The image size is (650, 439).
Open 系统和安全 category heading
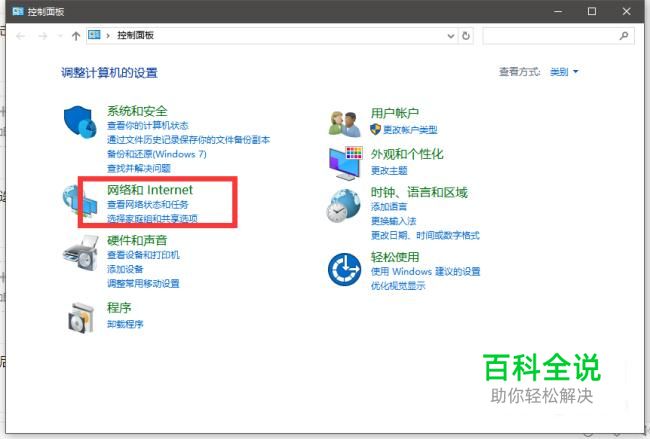point(137,111)
